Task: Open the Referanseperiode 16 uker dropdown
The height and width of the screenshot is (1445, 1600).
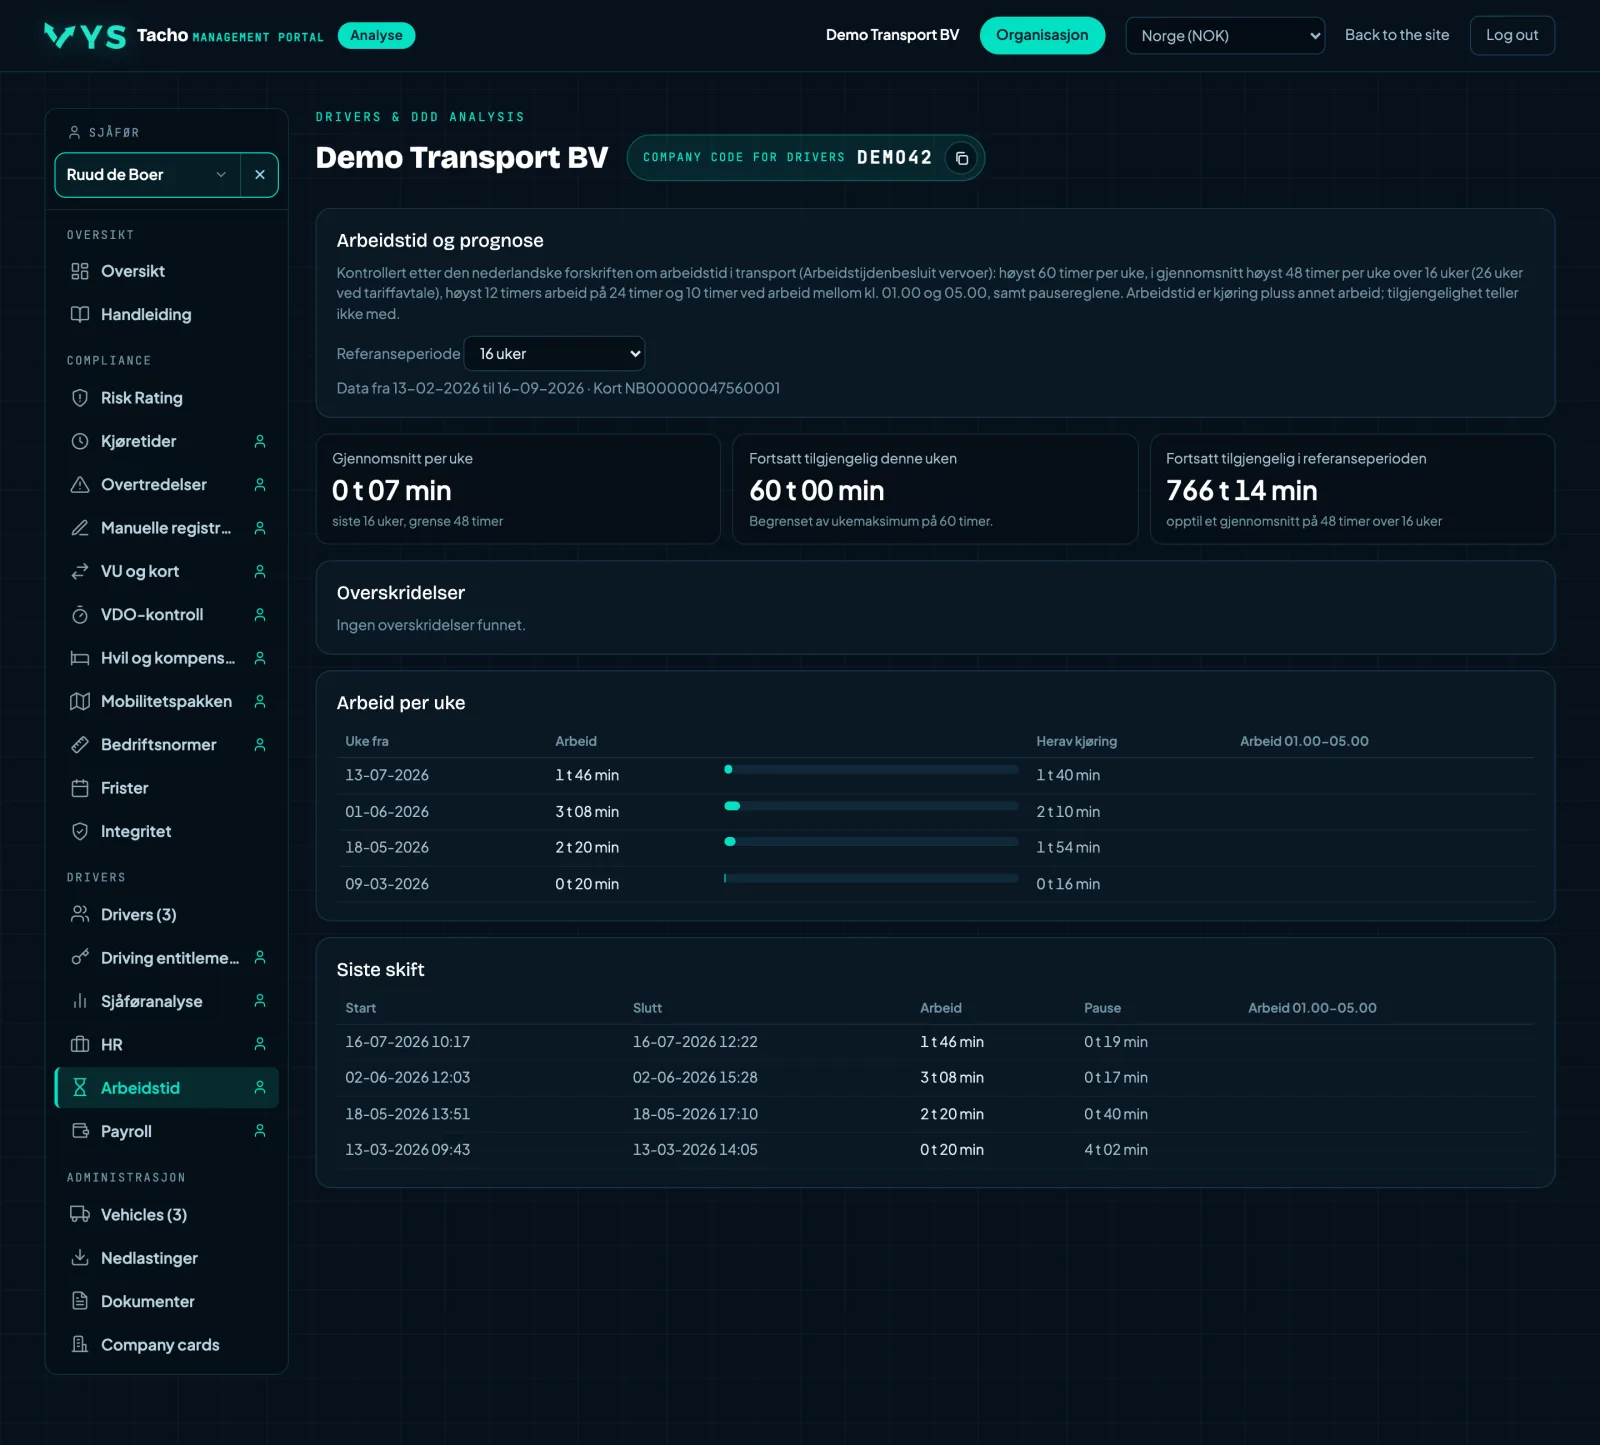Action: pos(555,354)
